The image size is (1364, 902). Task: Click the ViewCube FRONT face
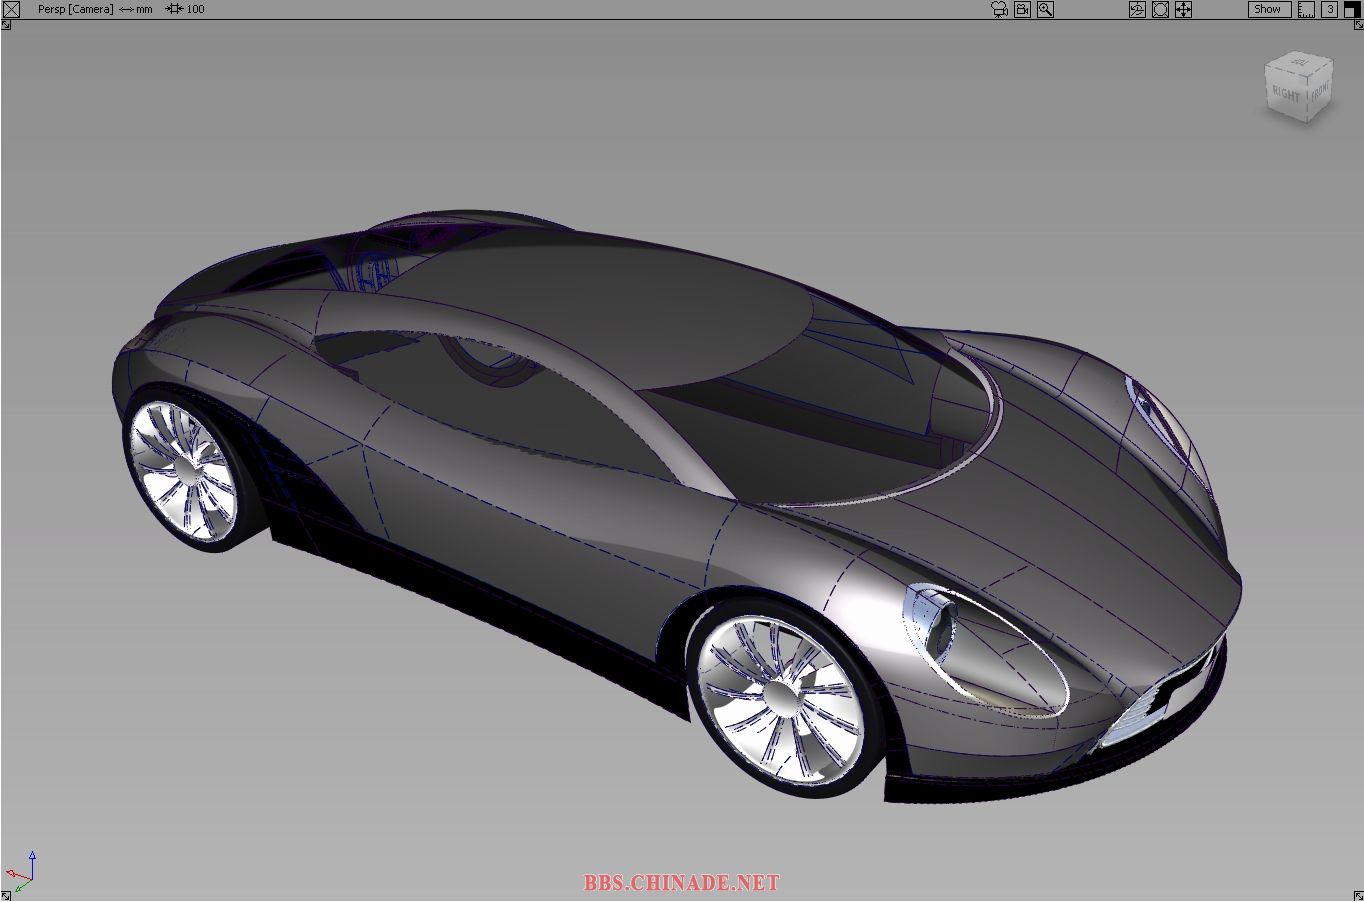click(1320, 94)
